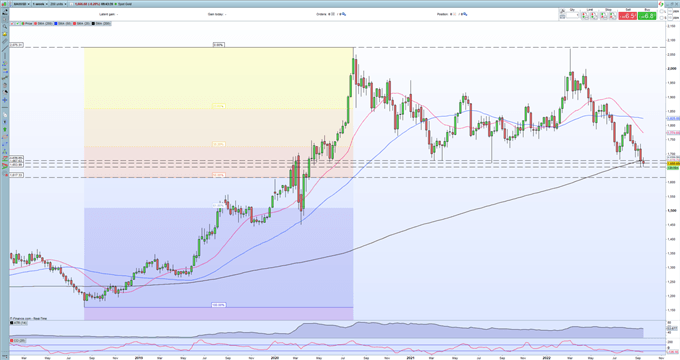Screen dimensions: 680x360
Task: Click the second Stop order icon
Action: pos(613,16)
